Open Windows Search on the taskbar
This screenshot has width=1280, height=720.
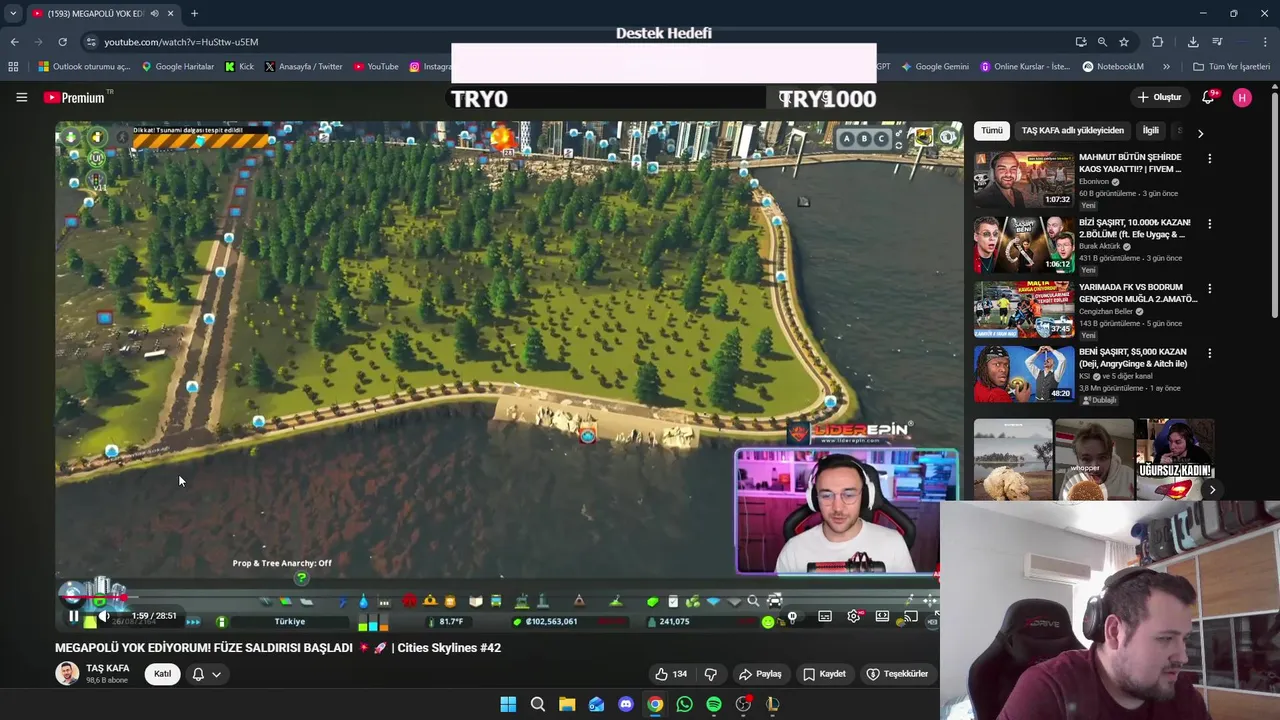(x=537, y=704)
